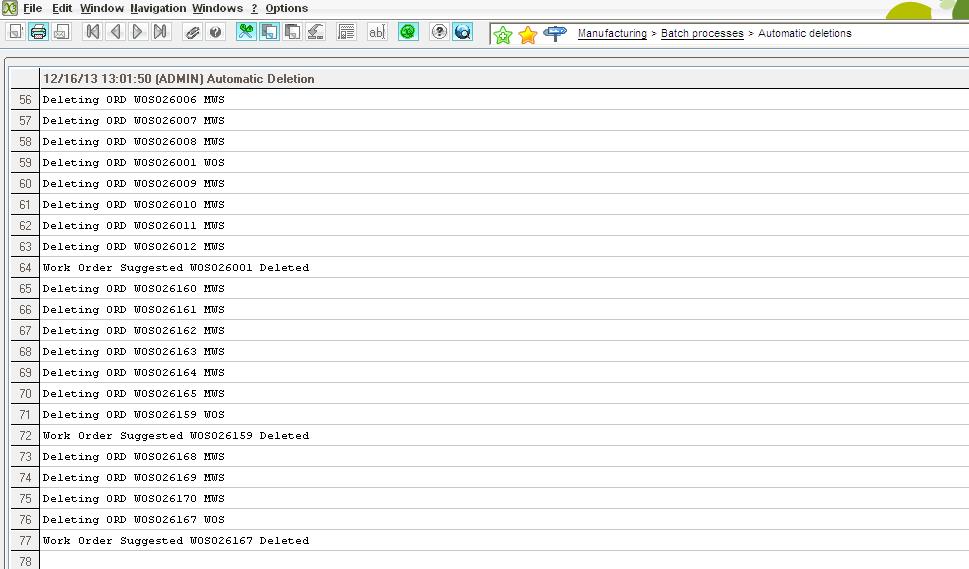Open the File menu
Viewport: 969px width, 569px height.
pyautogui.click(x=32, y=8)
